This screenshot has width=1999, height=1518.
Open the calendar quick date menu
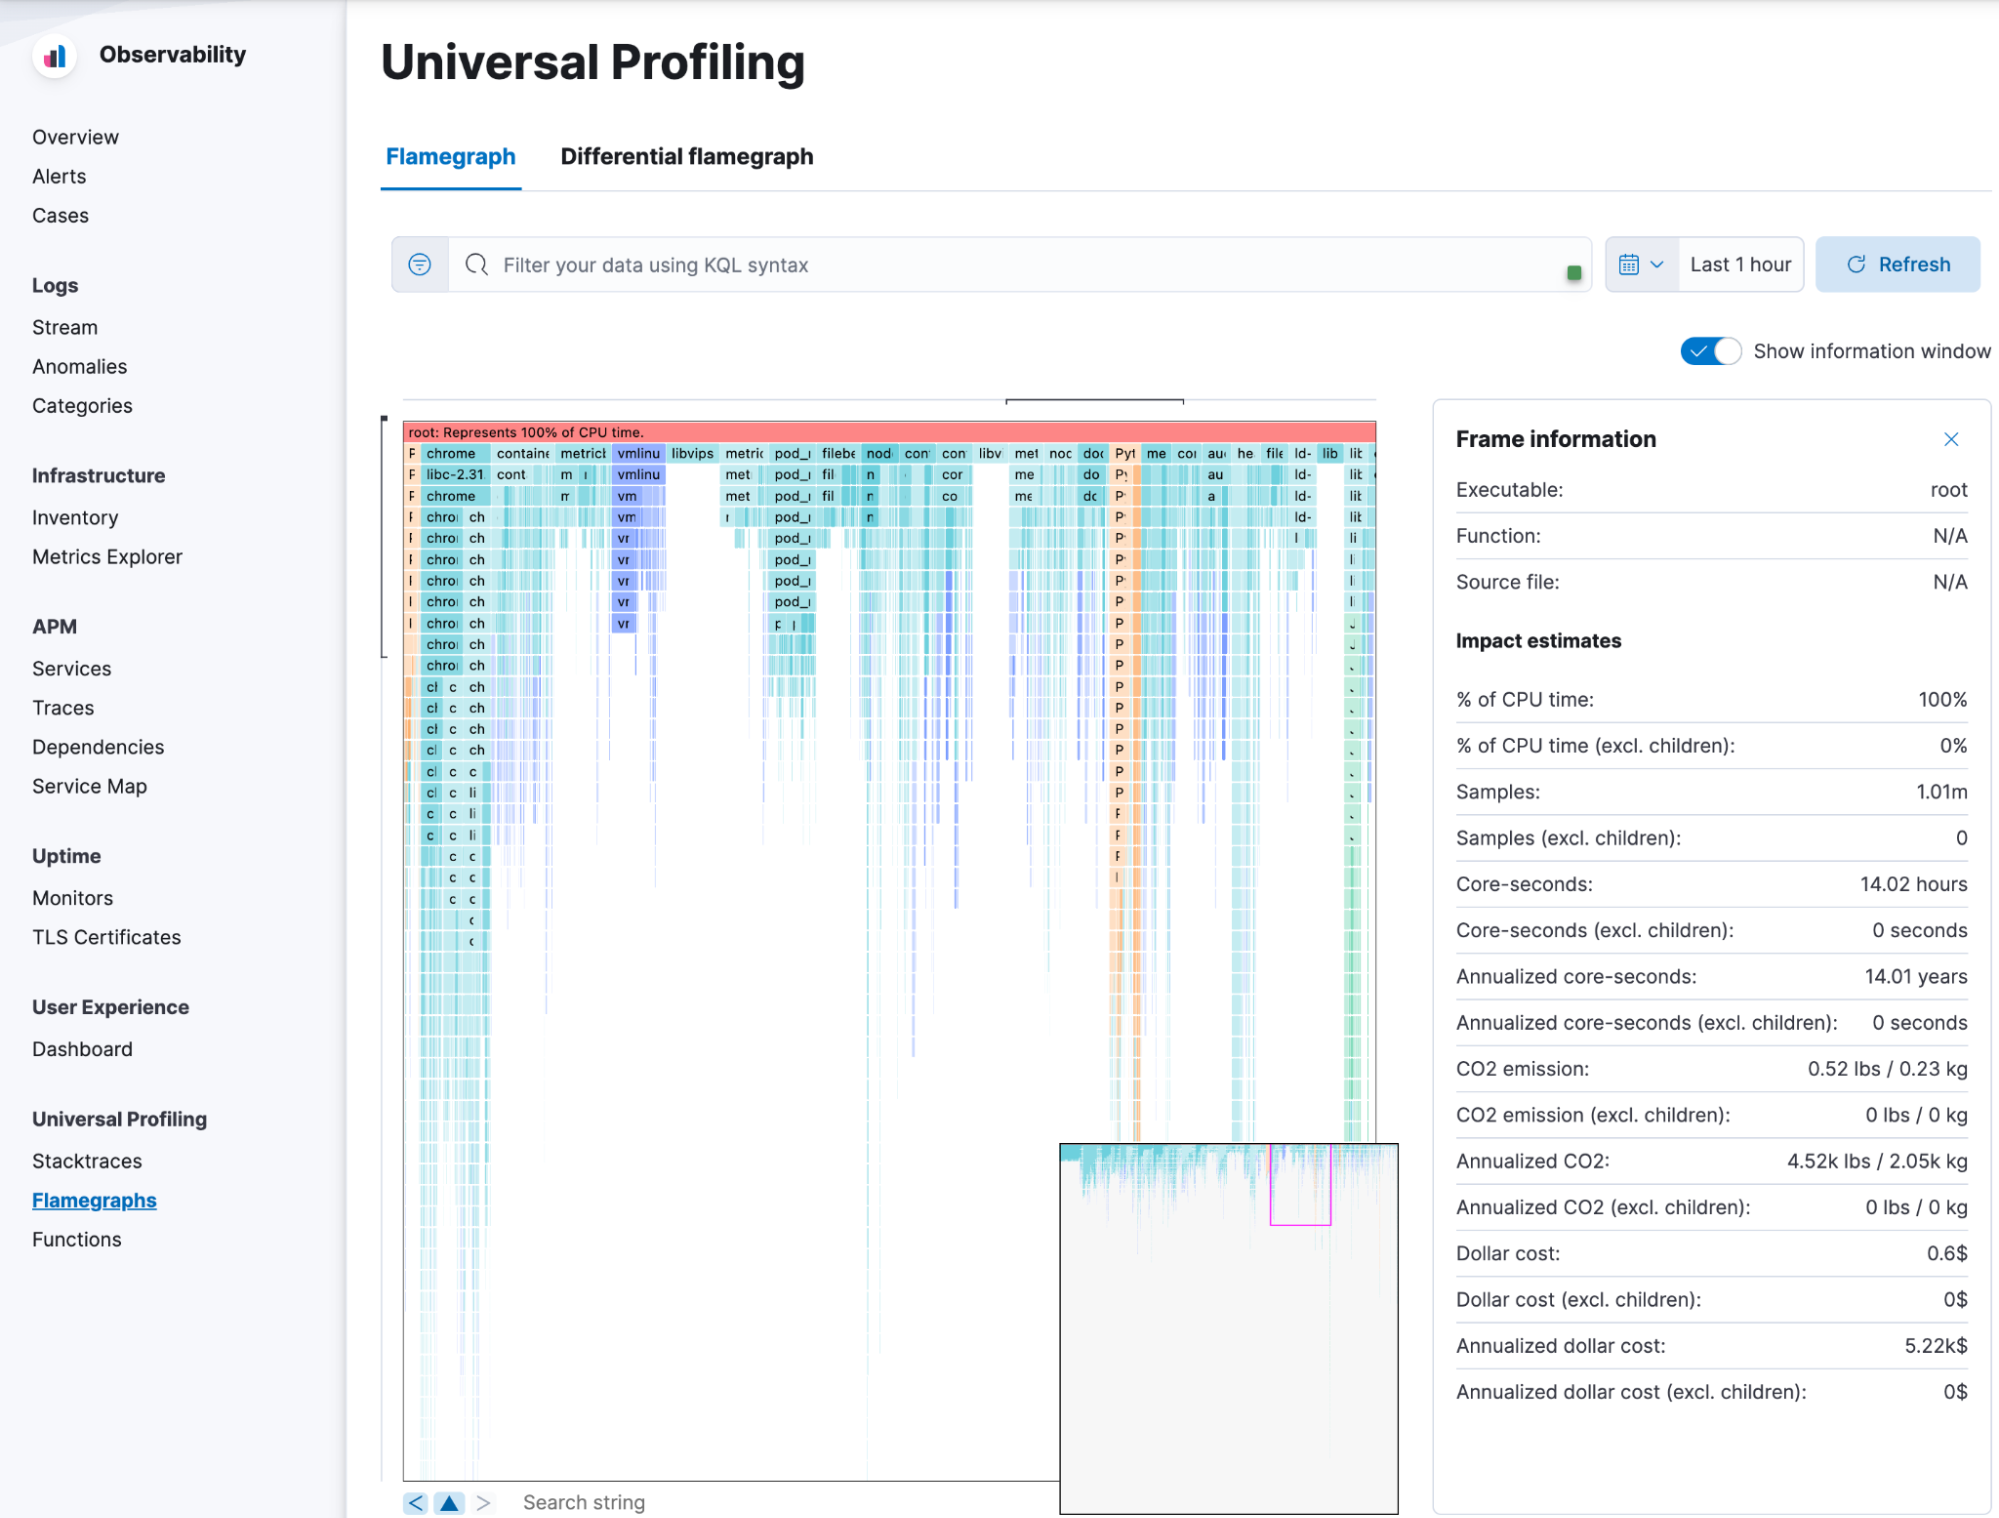pos(1641,264)
